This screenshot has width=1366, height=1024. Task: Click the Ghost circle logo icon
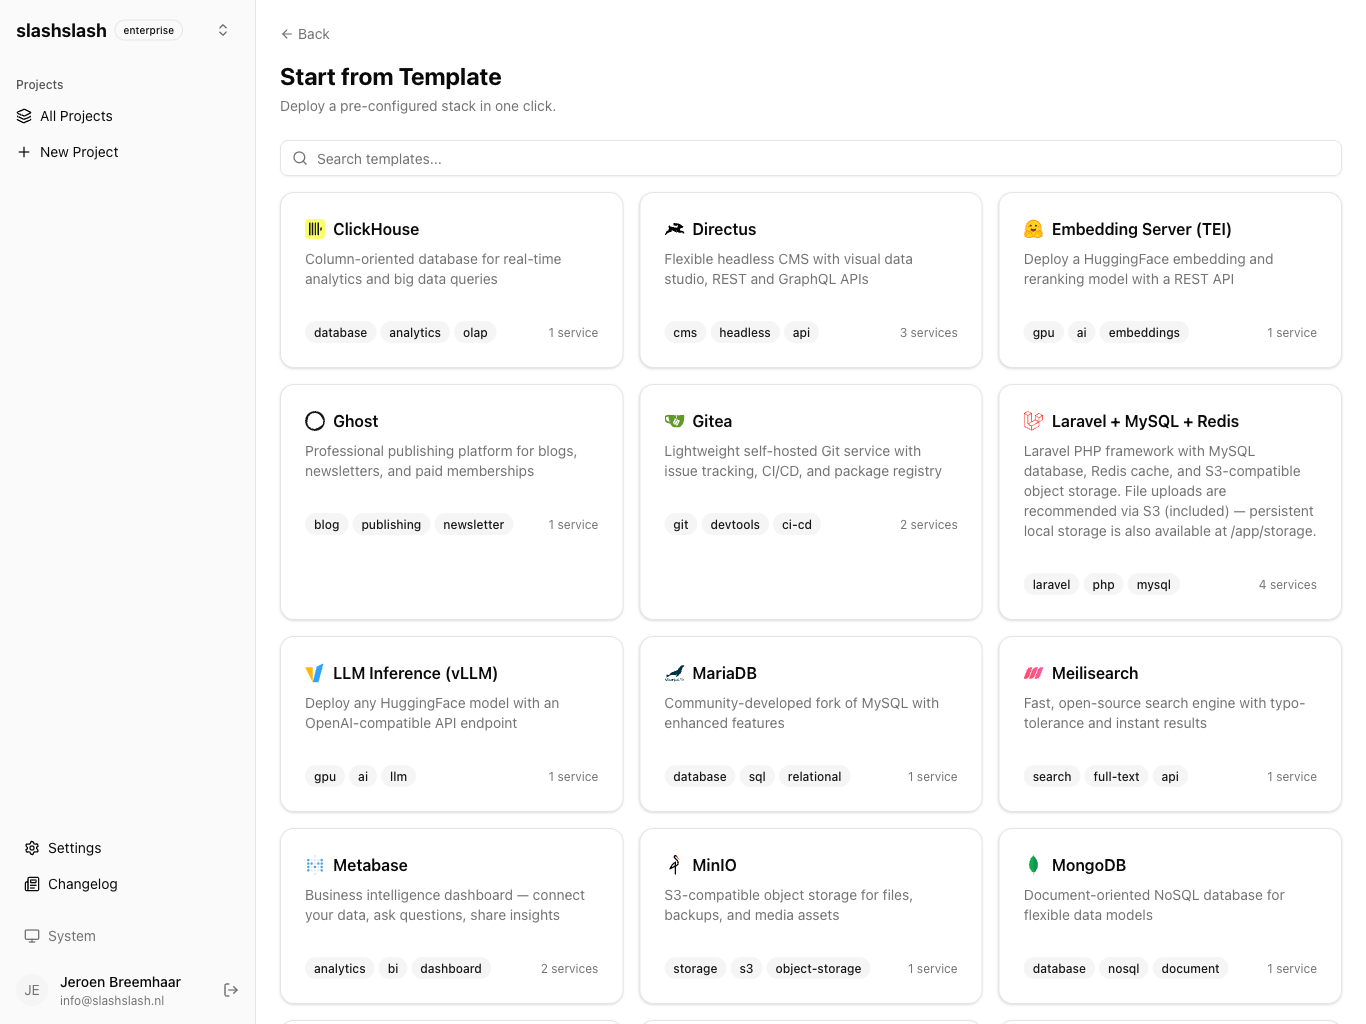pyautogui.click(x=315, y=421)
